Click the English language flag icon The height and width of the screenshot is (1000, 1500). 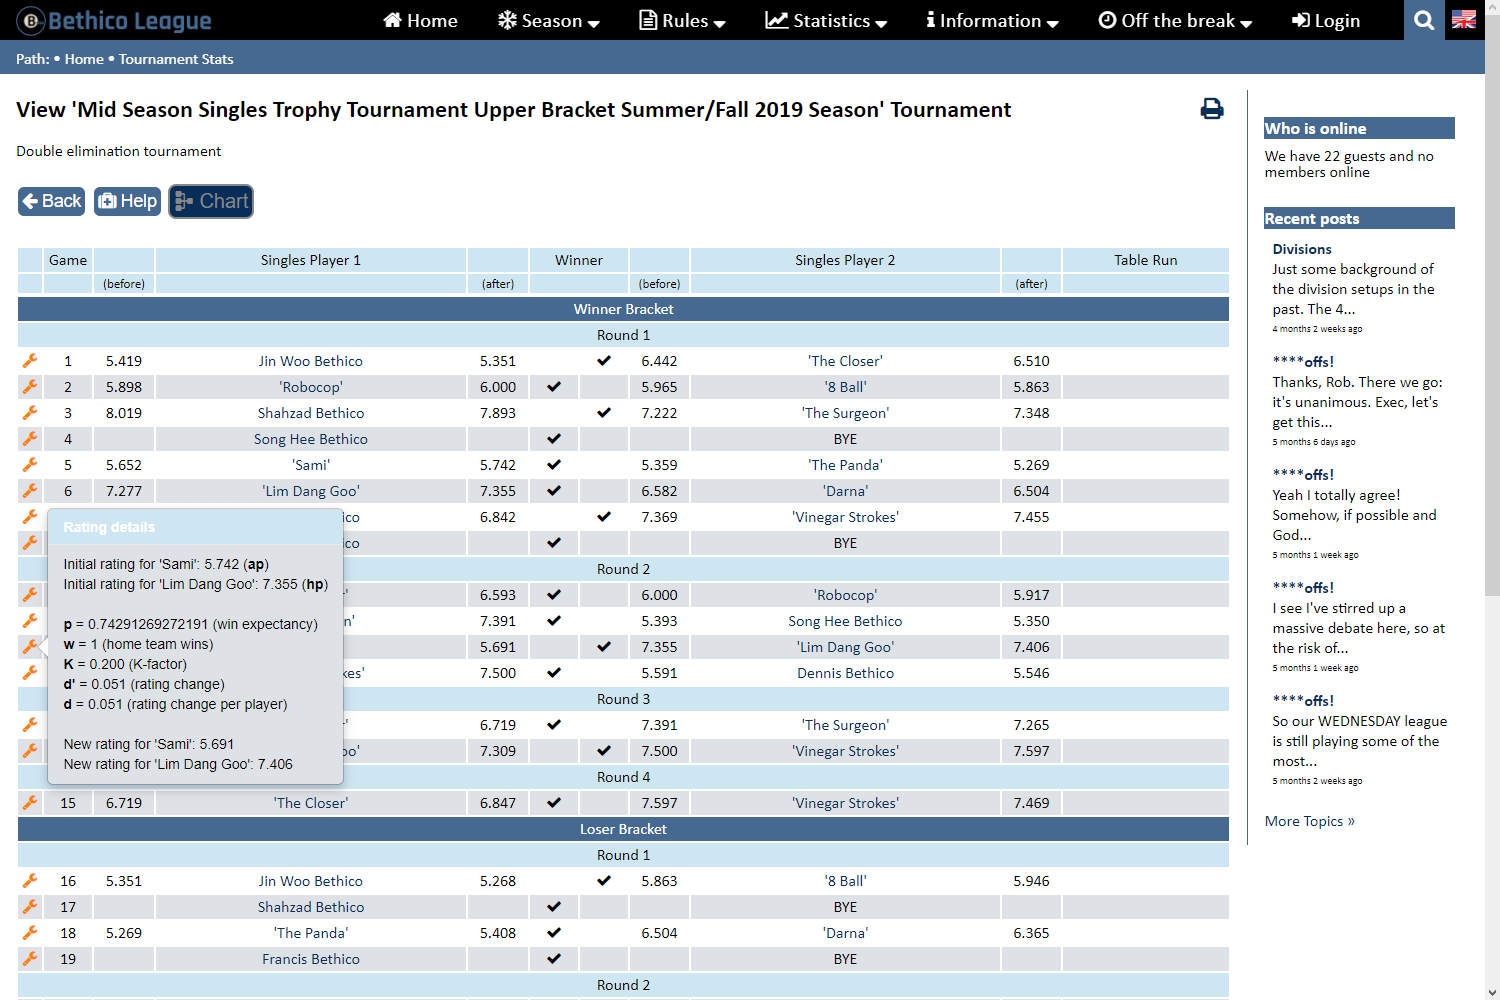(1464, 20)
